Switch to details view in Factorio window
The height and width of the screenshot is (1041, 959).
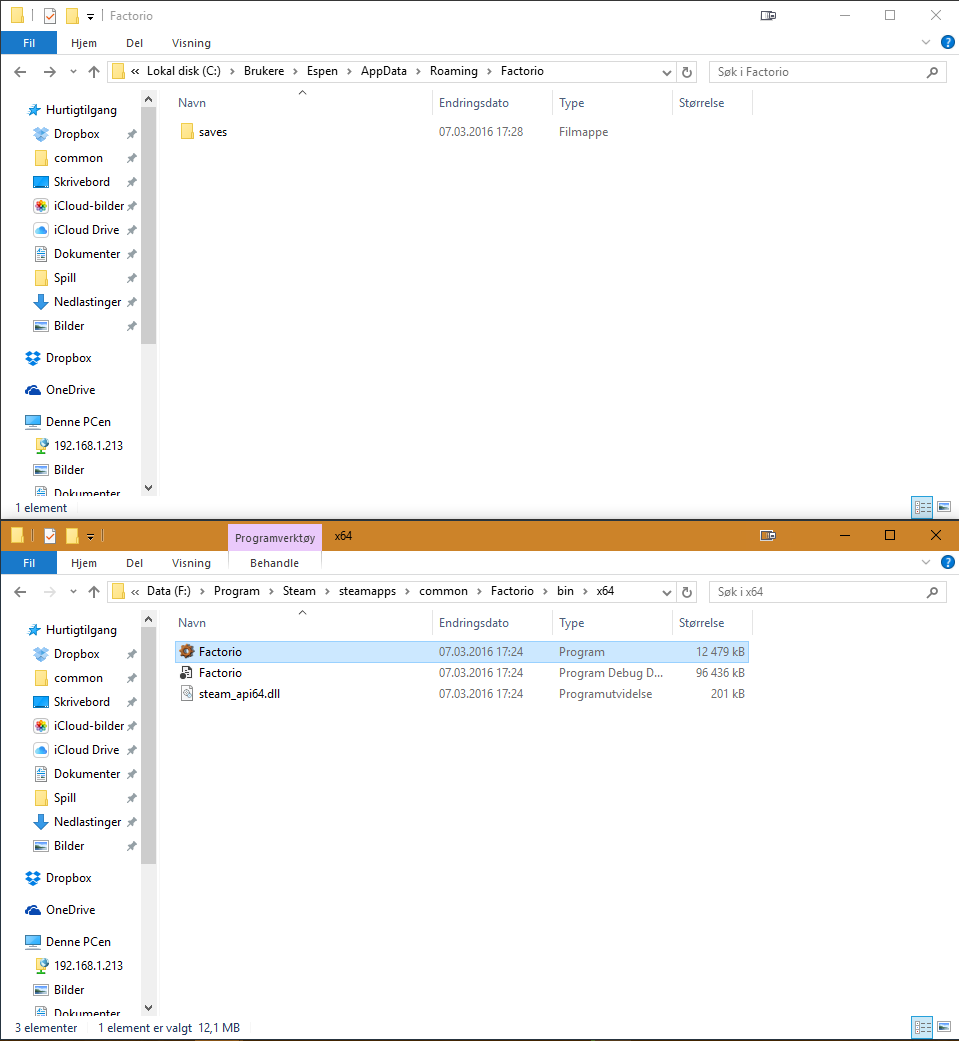[x=922, y=508]
